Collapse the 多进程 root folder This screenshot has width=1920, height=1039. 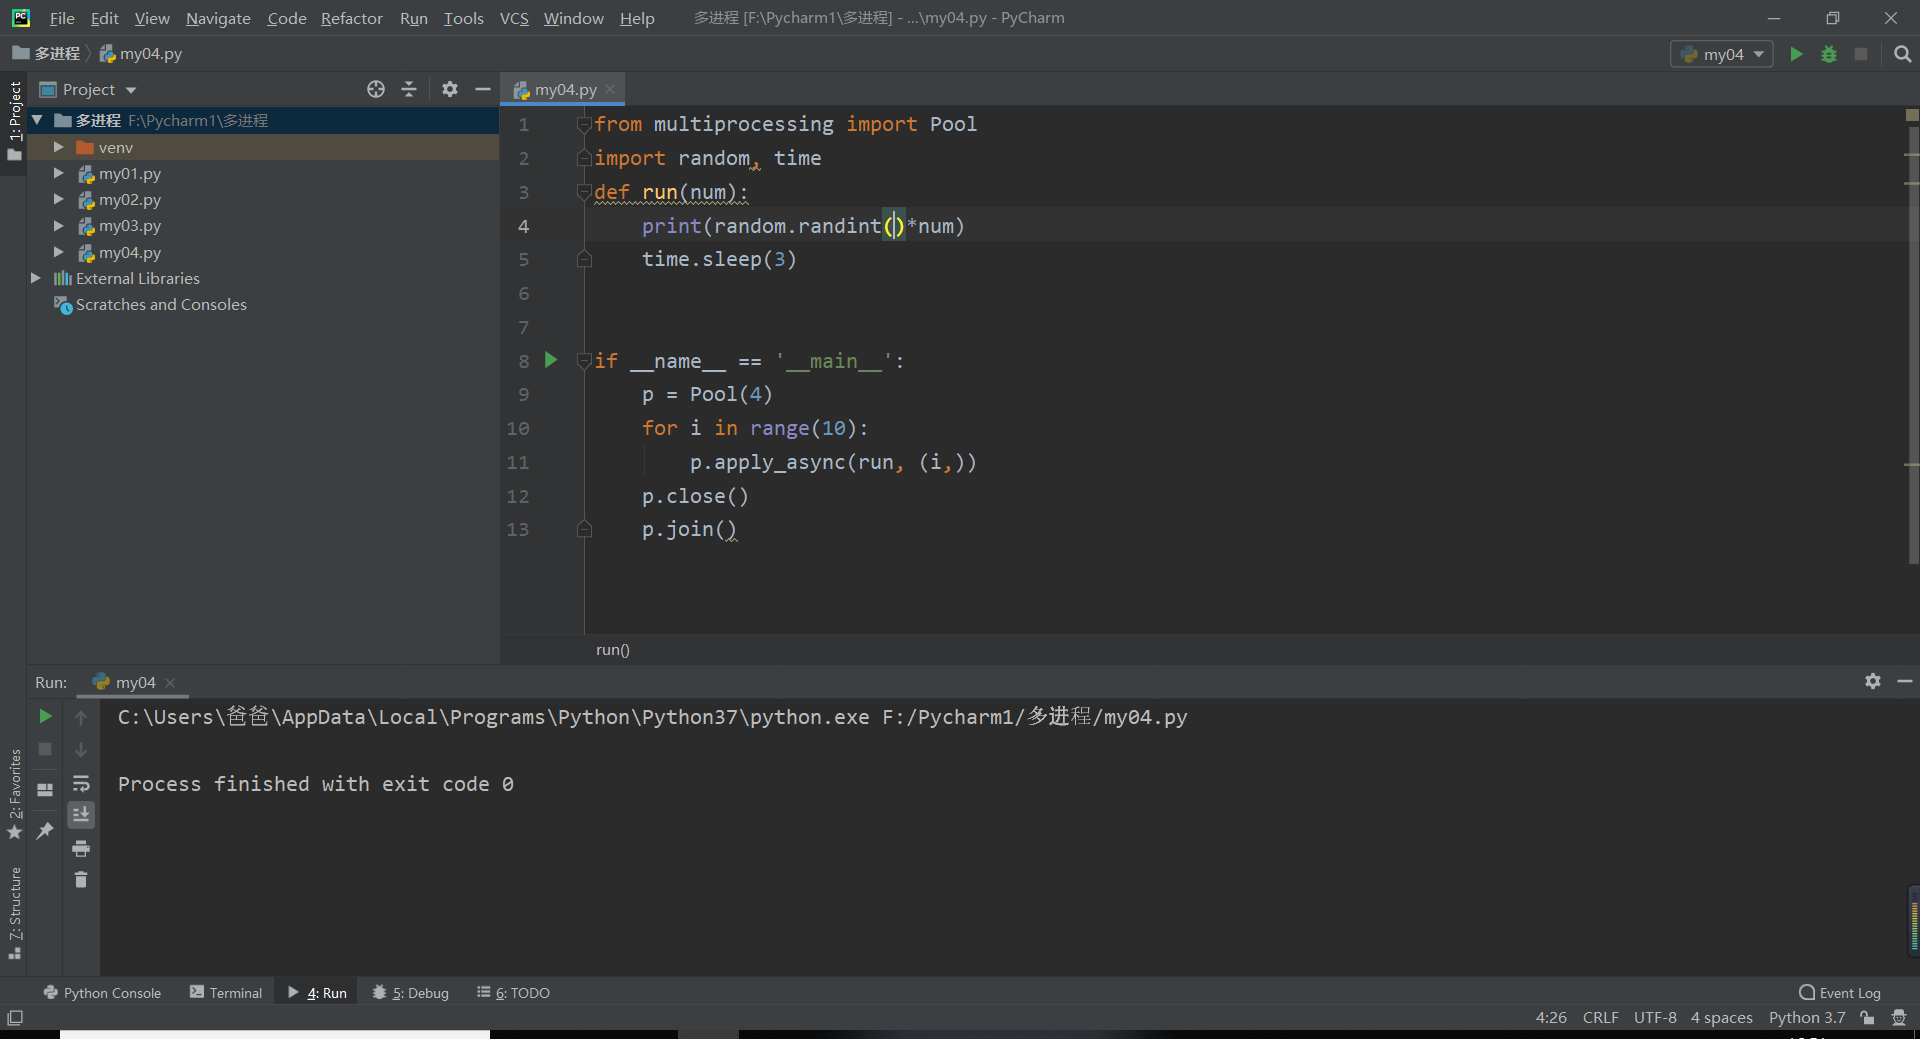[x=37, y=120]
